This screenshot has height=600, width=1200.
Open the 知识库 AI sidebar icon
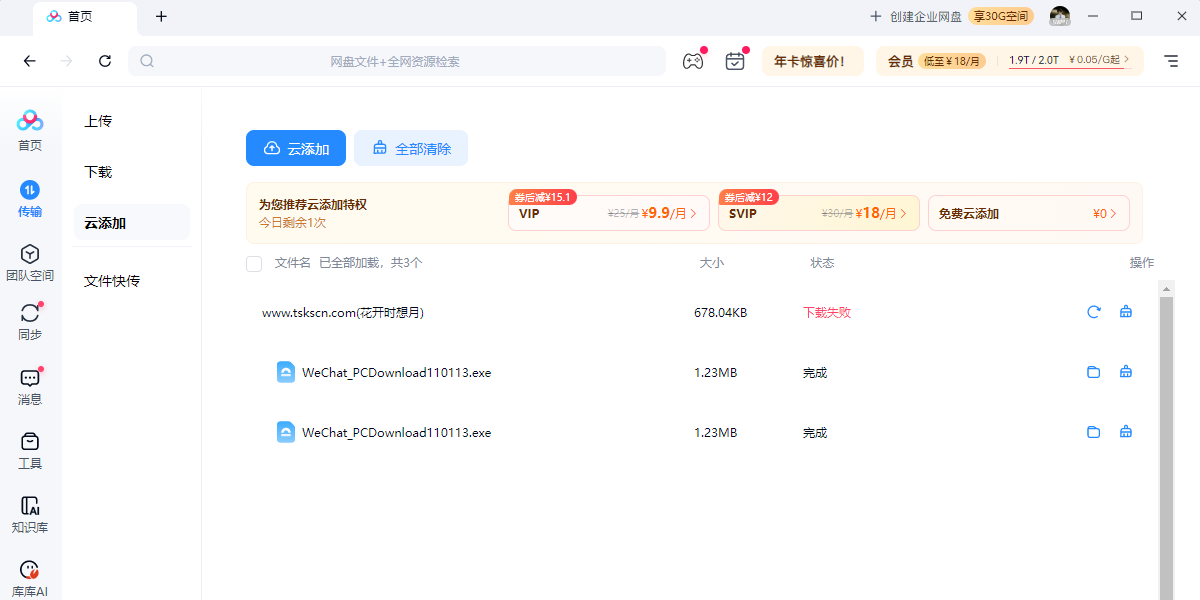coord(30,515)
